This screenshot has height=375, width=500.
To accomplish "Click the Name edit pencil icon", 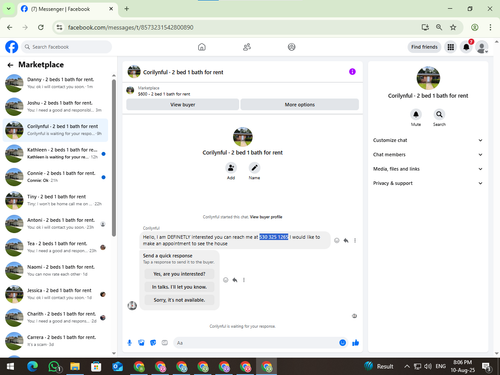I will tap(254, 168).
